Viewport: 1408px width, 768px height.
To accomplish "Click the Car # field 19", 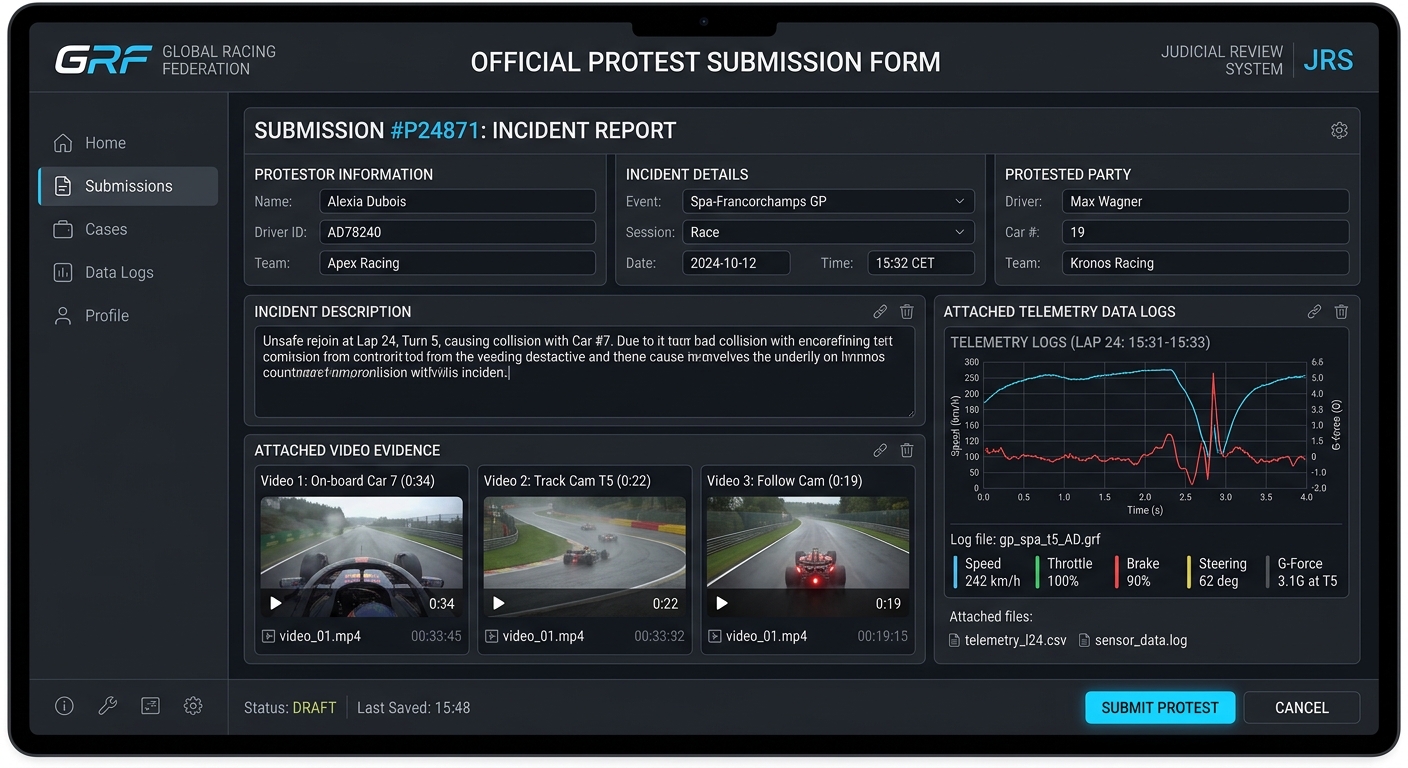I will 1205,232.
